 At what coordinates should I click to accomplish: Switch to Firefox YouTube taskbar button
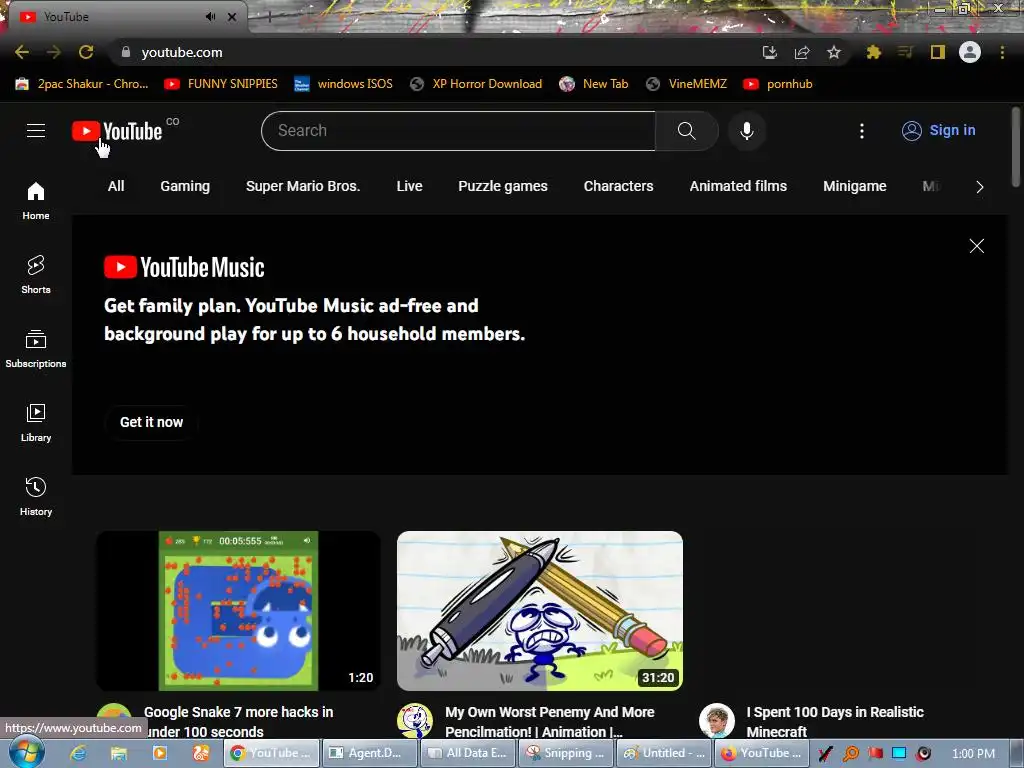coord(763,753)
